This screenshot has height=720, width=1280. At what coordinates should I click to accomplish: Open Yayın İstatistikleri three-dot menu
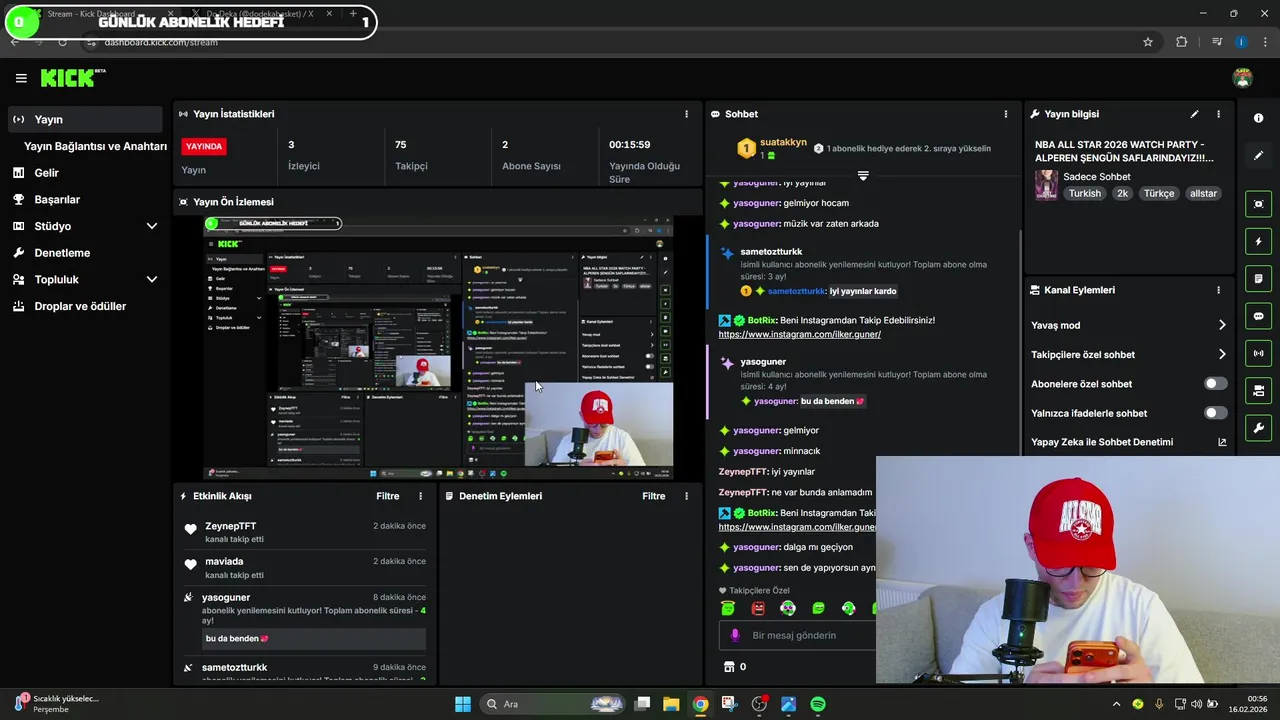[x=686, y=114]
